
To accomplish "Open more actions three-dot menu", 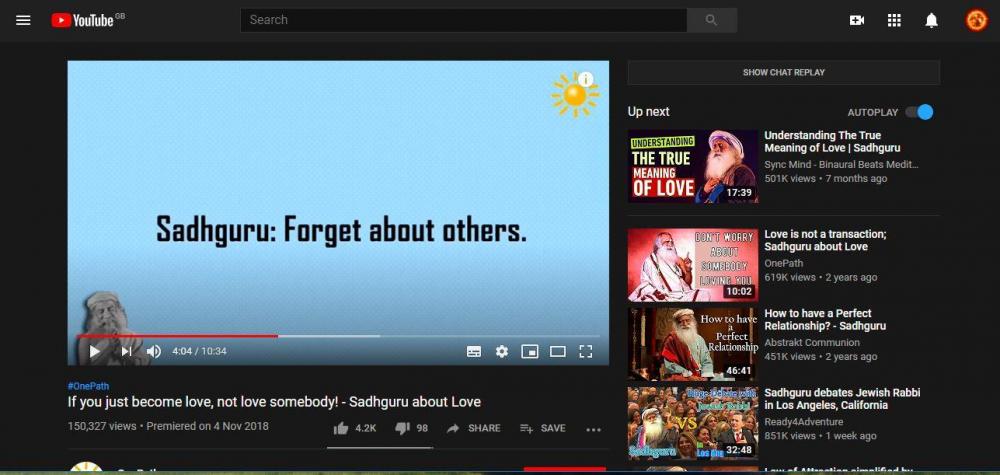I will (593, 429).
